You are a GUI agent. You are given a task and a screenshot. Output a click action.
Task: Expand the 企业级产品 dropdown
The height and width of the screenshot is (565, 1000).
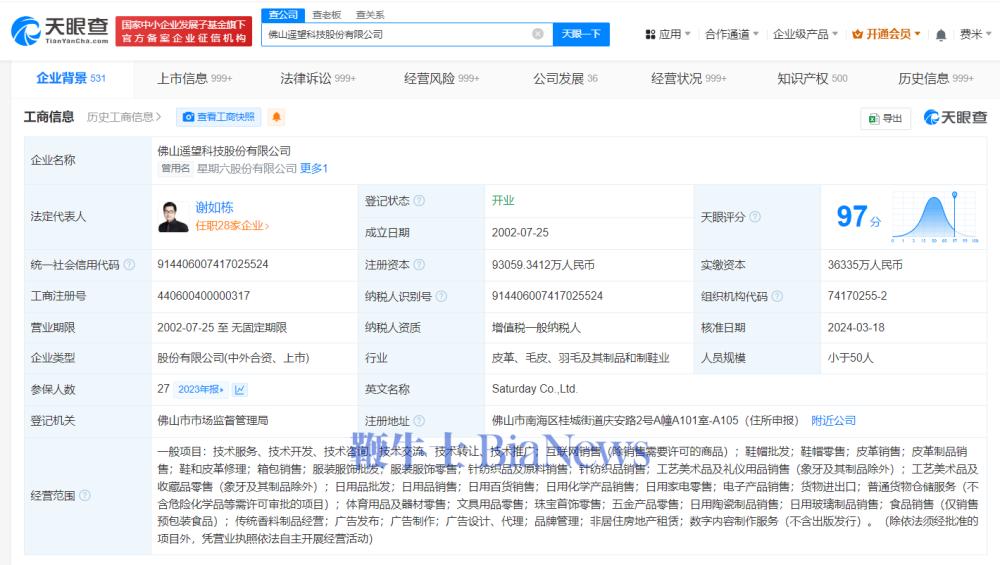tap(805, 34)
